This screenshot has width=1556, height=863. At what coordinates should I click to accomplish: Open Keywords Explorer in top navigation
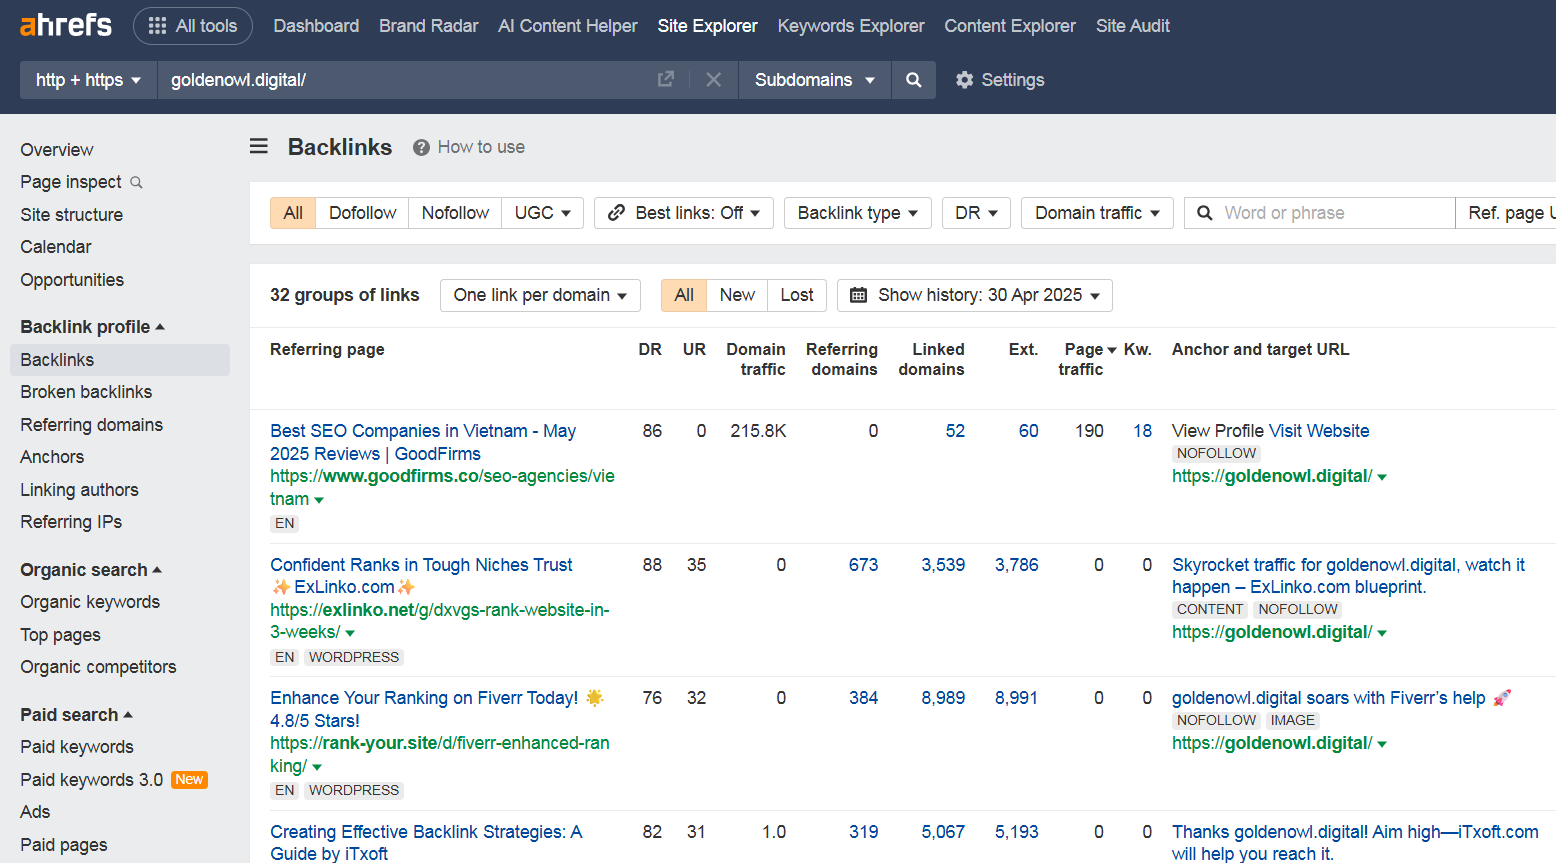click(850, 26)
